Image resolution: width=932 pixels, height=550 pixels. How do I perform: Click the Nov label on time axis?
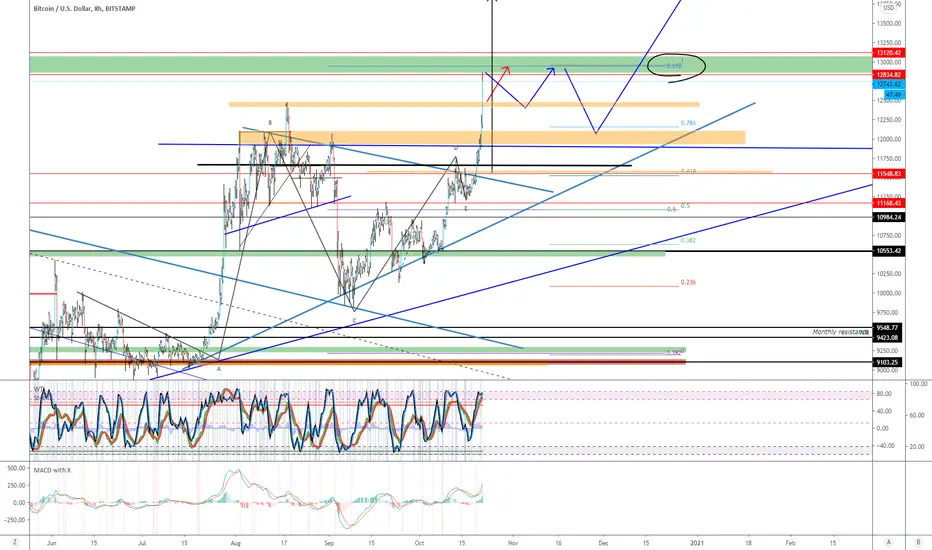(x=513, y=543)
